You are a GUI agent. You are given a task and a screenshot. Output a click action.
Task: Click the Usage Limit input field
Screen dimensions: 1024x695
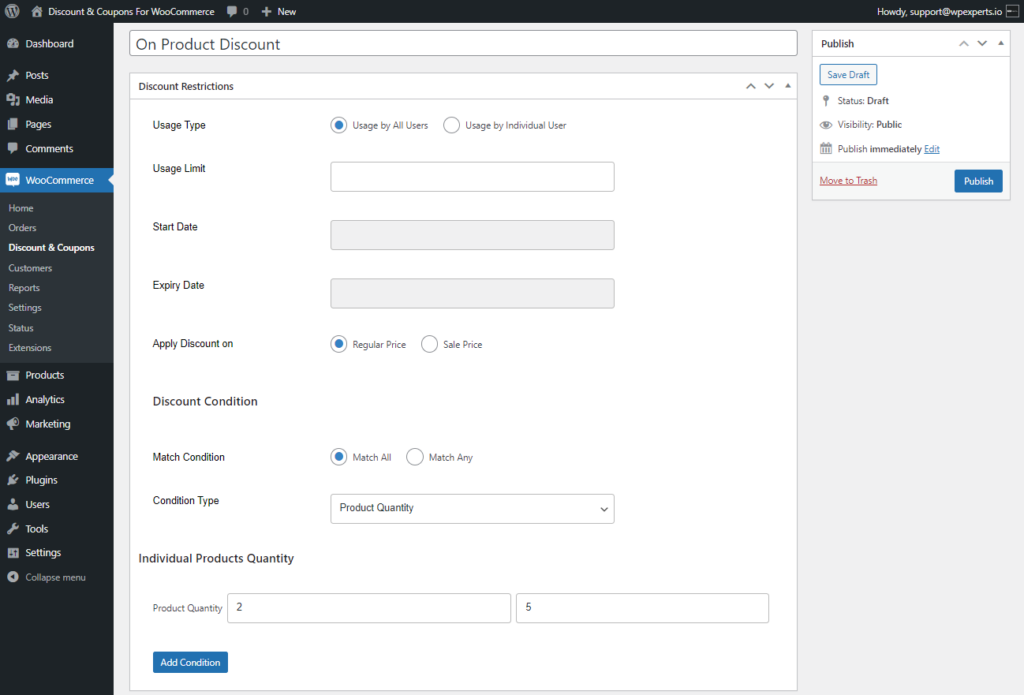(472, 176)
